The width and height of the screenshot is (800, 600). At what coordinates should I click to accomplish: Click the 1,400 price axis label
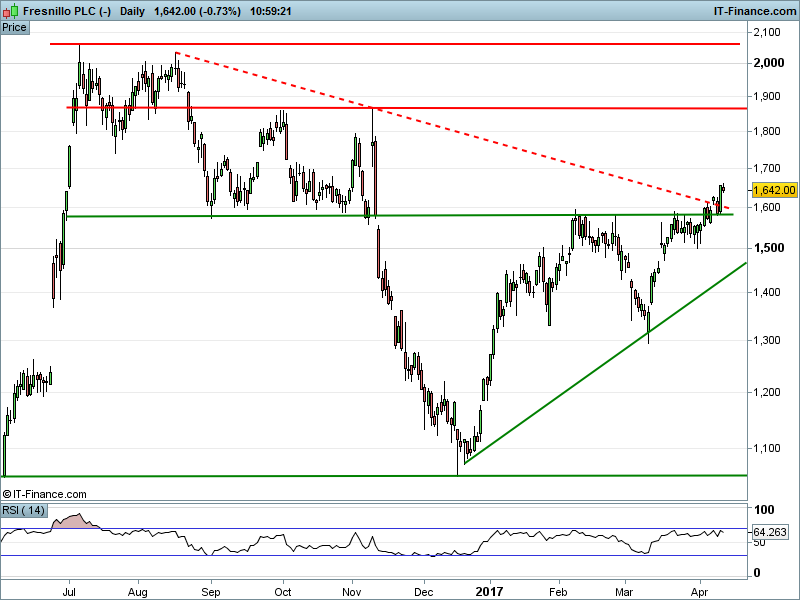[767, 292]
